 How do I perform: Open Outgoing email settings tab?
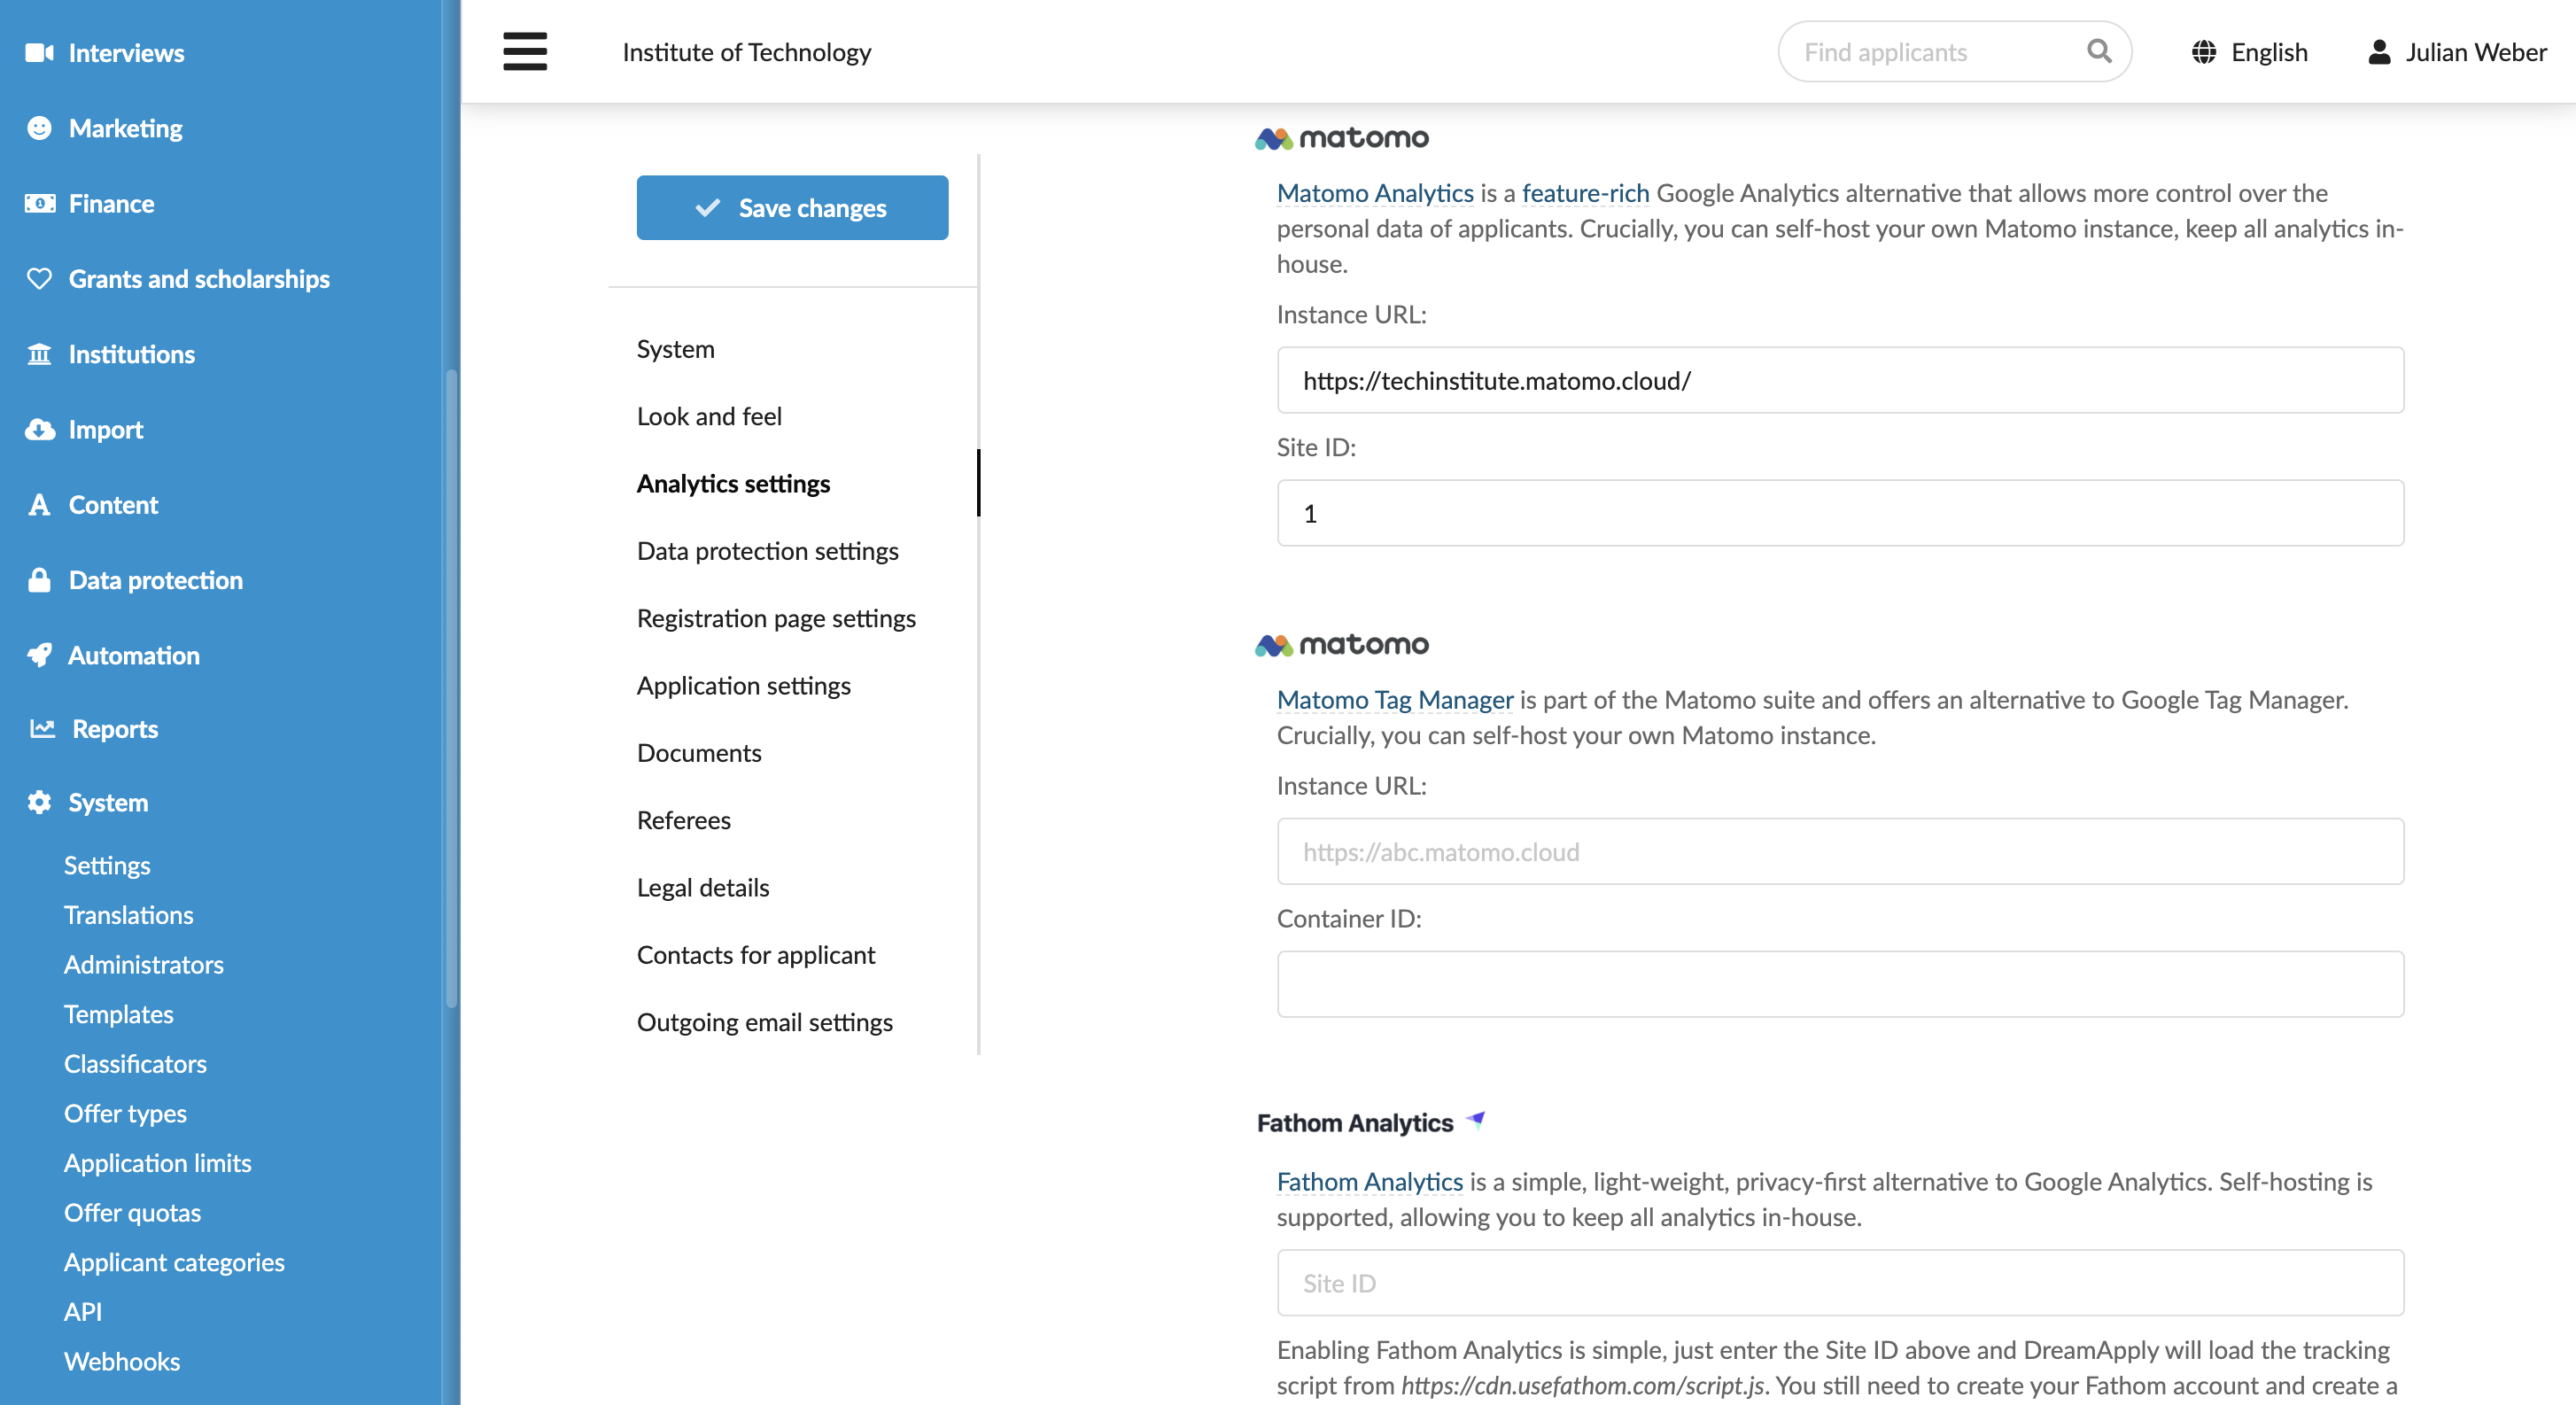[x=765, y=1022]
